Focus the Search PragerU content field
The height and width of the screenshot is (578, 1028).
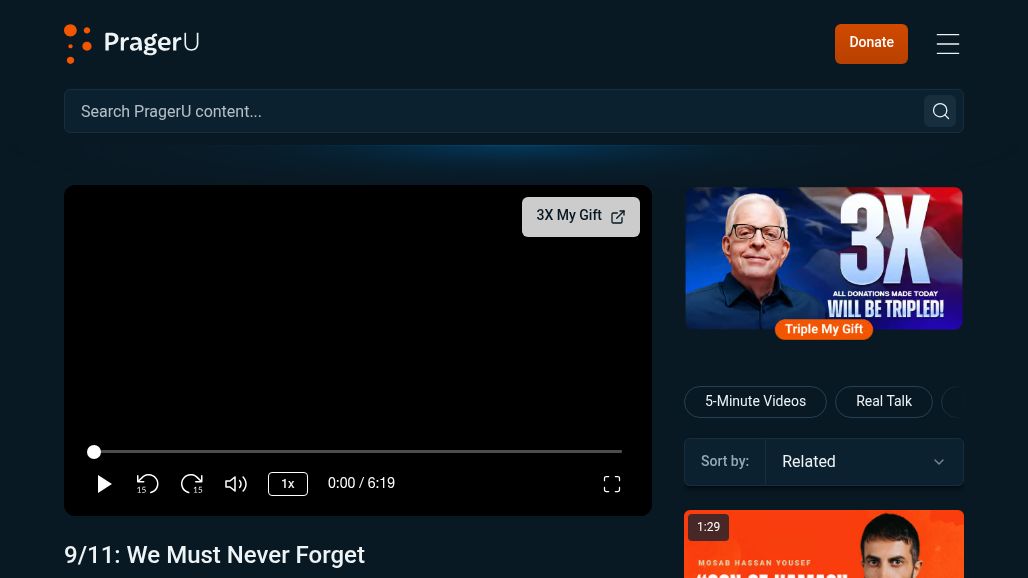click(x=490, y=111)
